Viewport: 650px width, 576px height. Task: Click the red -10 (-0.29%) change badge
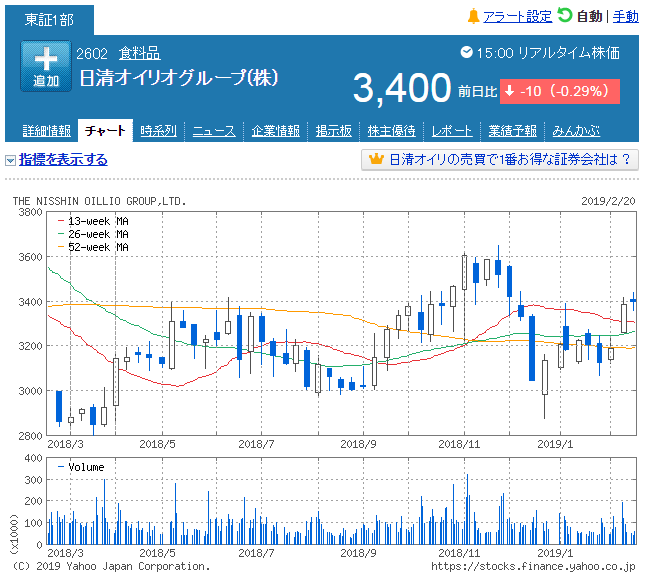tap(560, 91)
